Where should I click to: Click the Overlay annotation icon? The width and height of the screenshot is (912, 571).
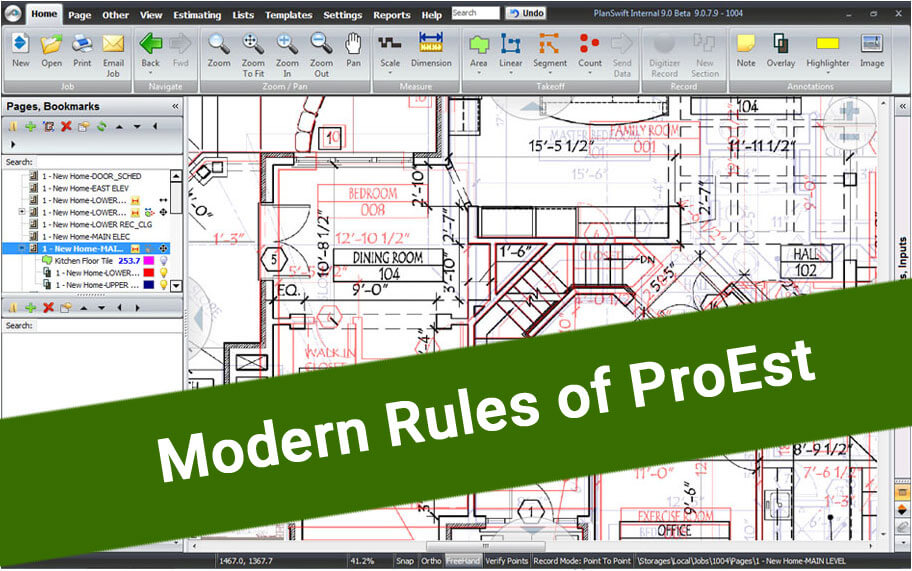781,44
